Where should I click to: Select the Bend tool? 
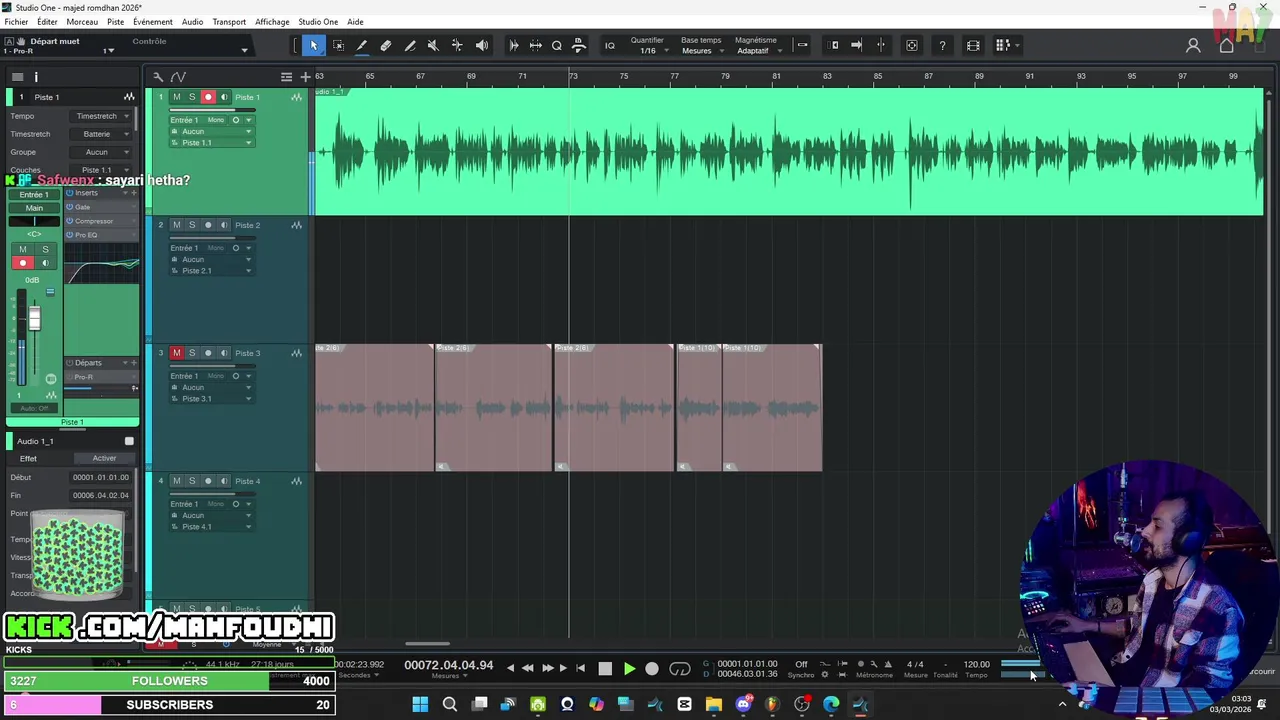click(457, 45)
